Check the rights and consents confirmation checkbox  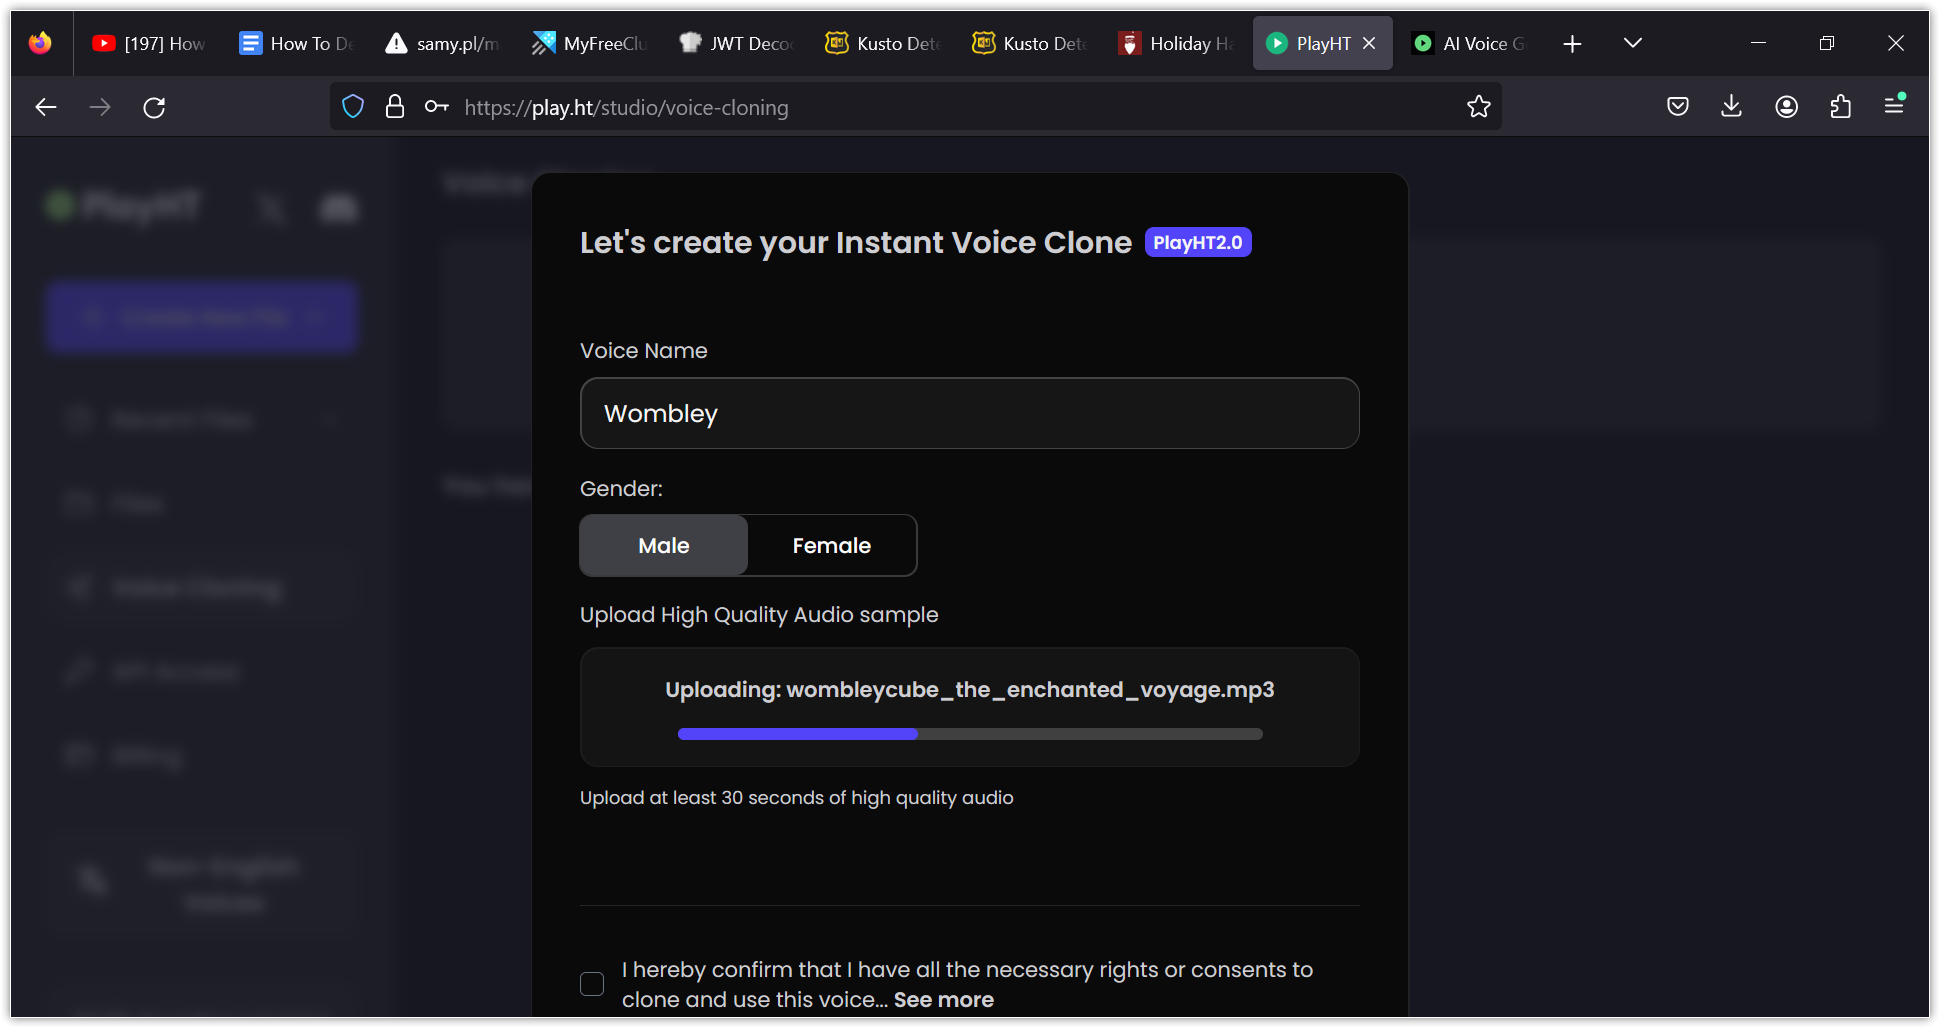(x=592, y=984)
